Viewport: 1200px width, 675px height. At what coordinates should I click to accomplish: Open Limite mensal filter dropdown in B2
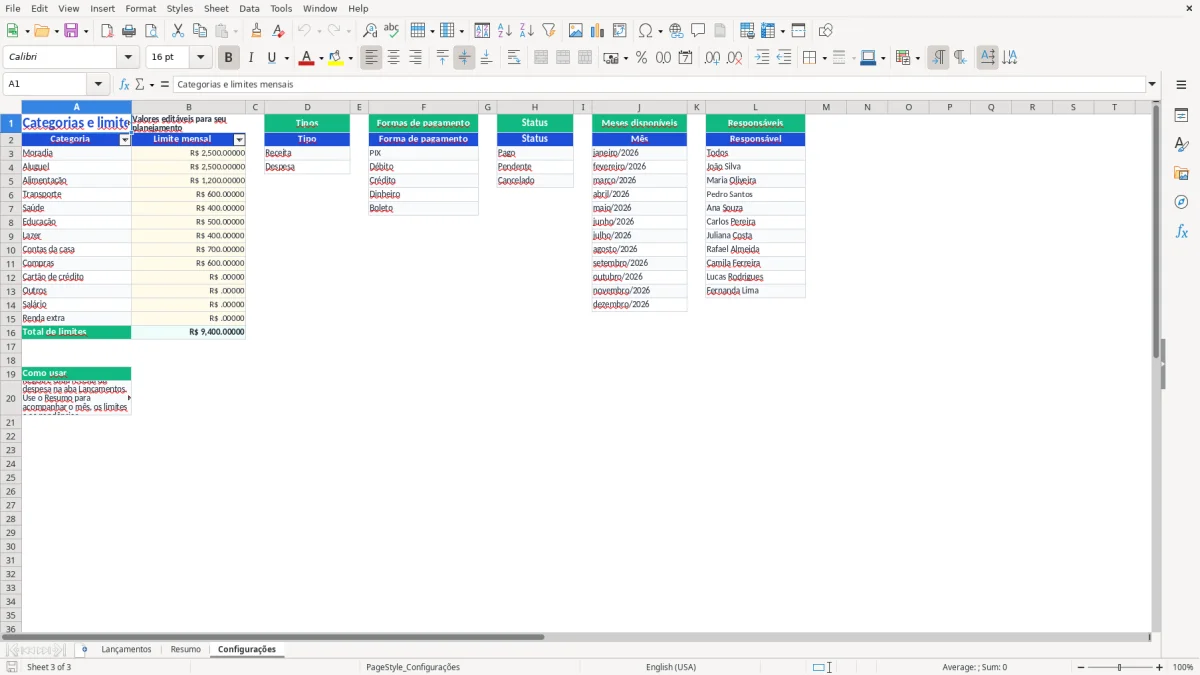[239, 140]
